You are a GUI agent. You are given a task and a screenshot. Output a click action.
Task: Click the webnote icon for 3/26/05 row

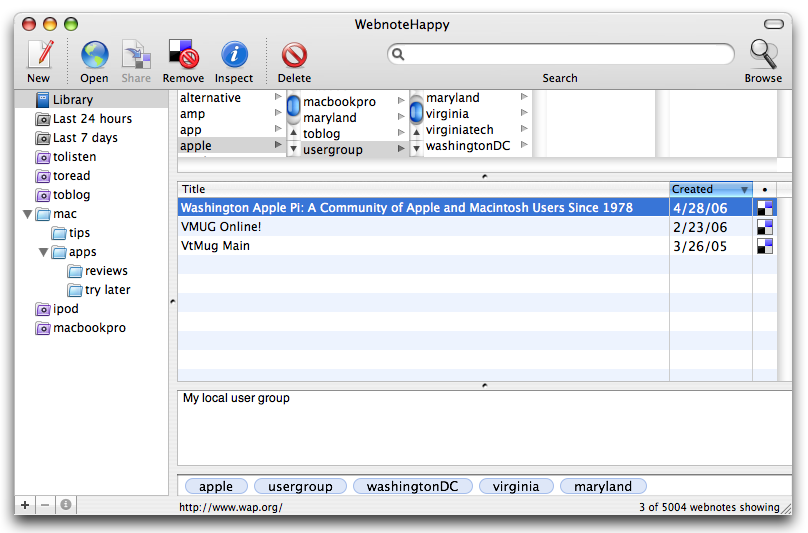tap(765, 246)
